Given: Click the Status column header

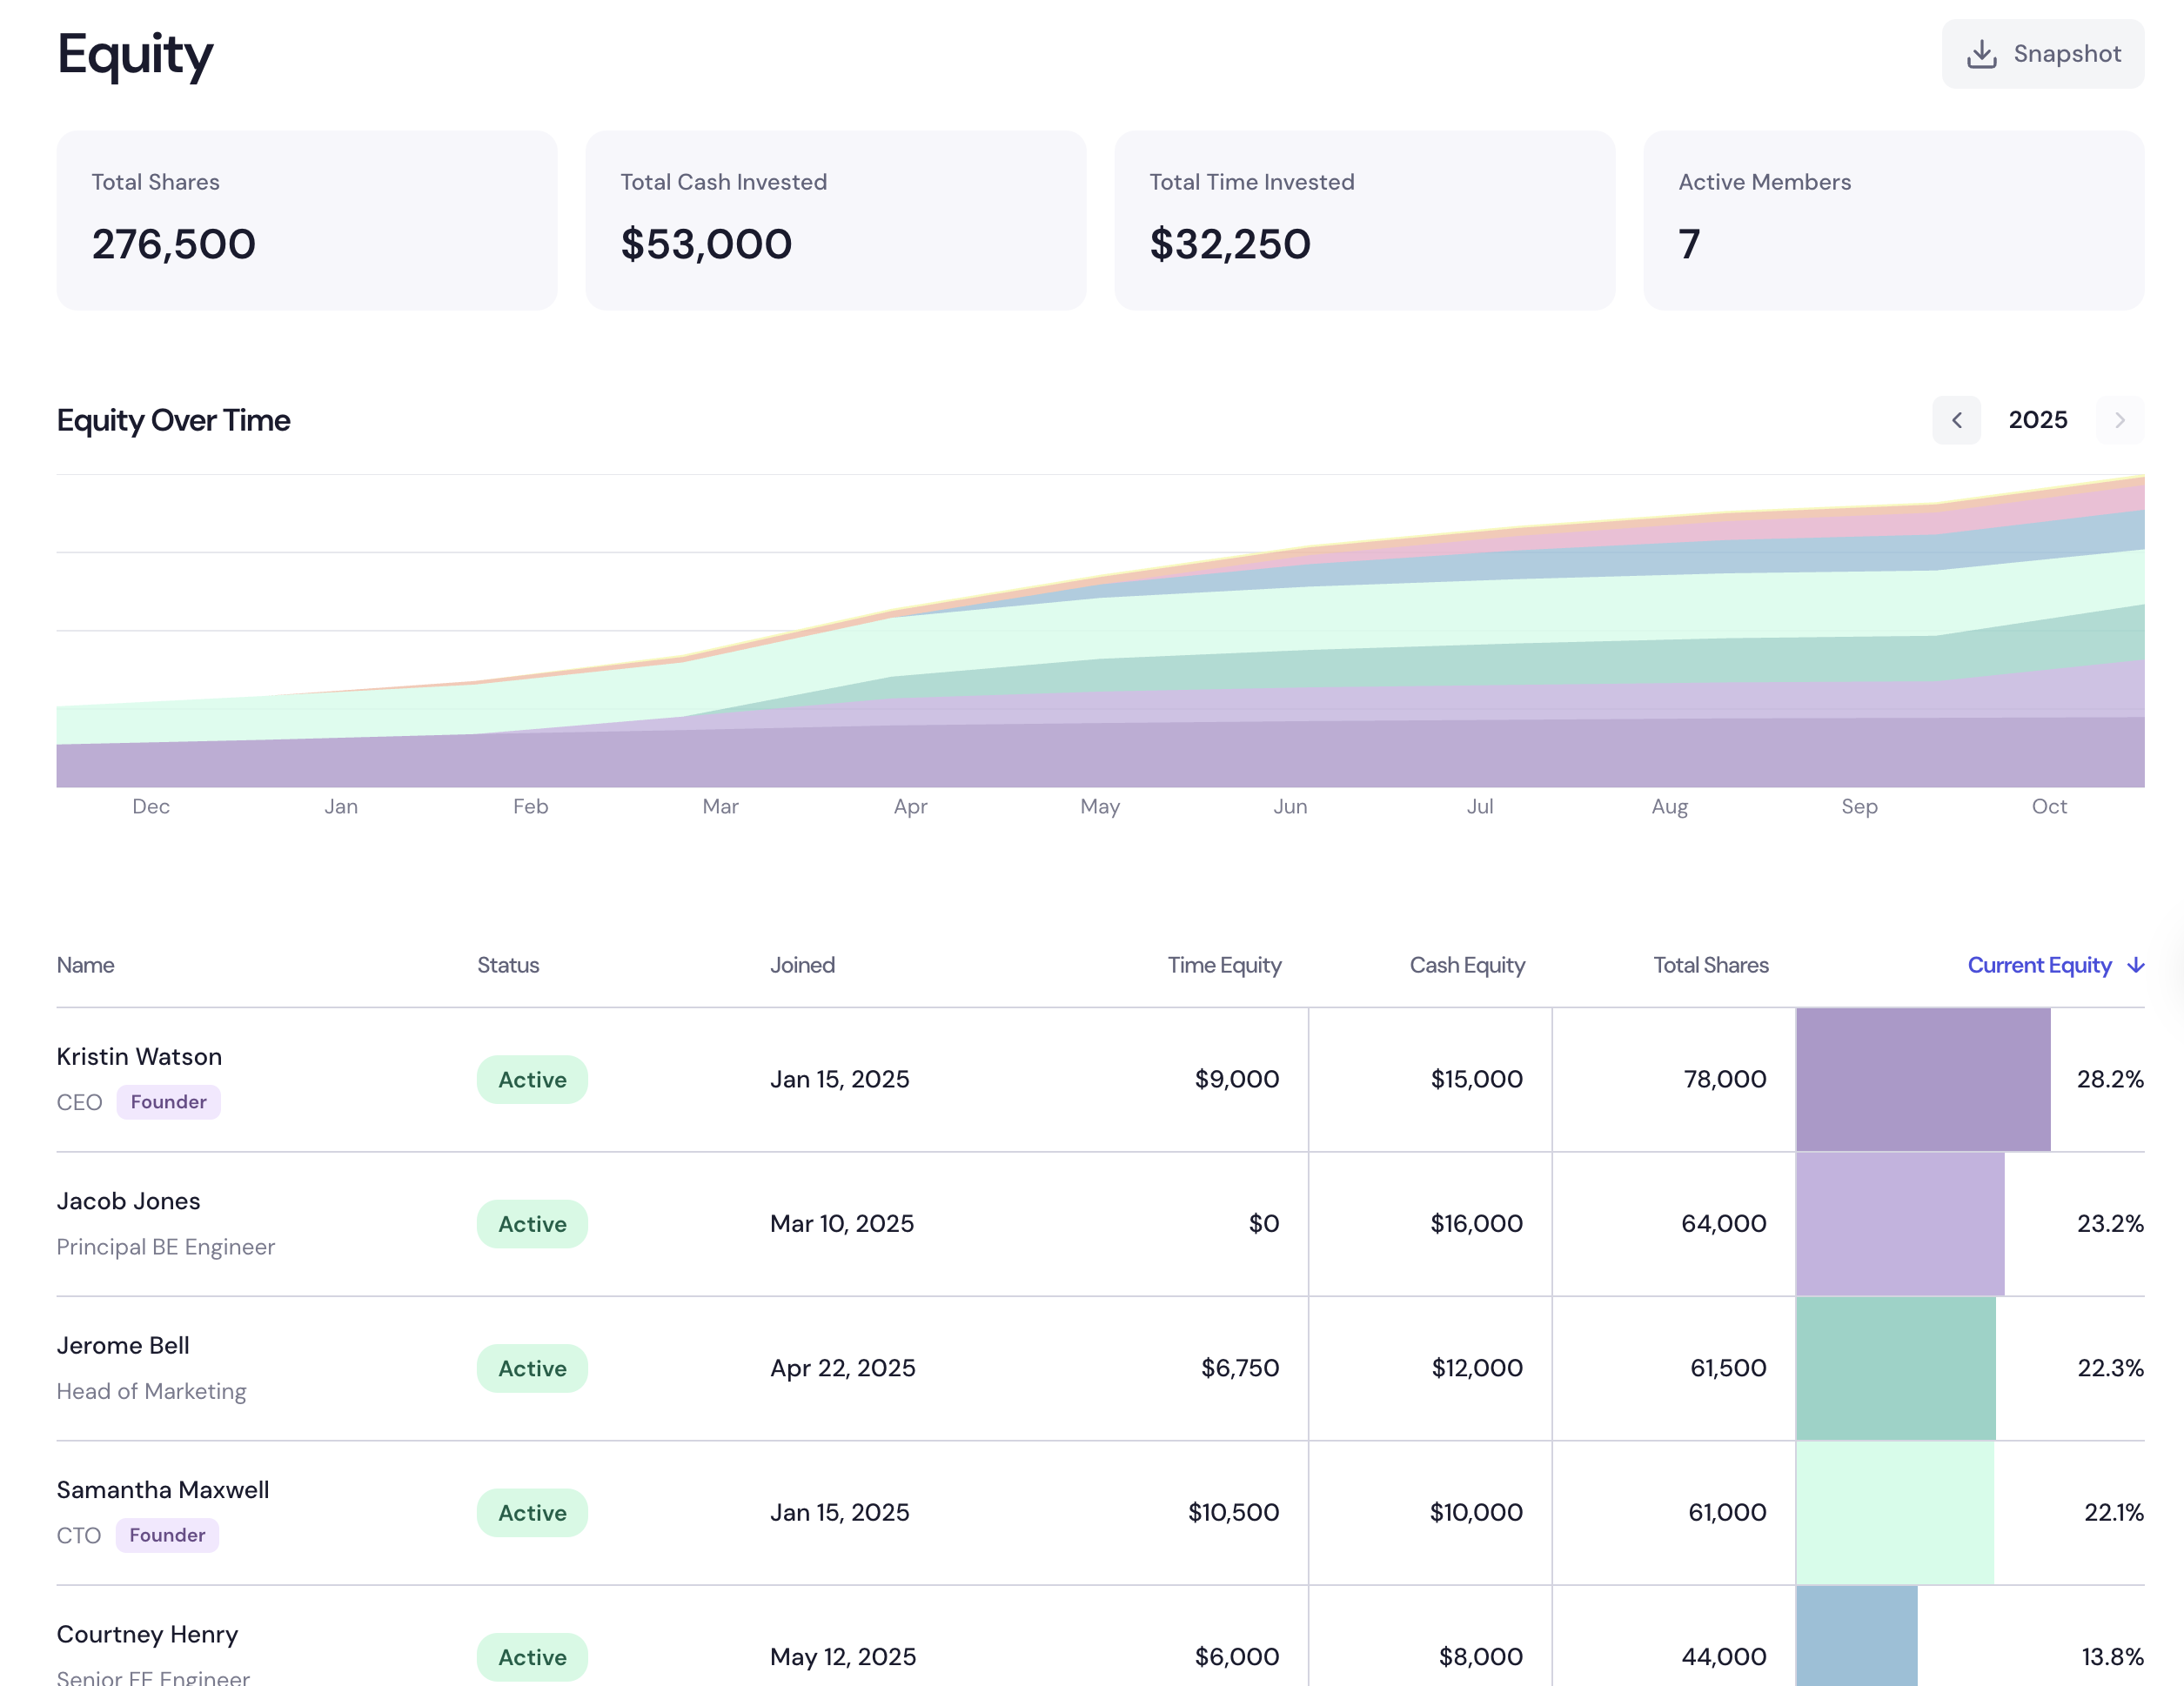Looking at the screenshot, I should click(508, 965).
